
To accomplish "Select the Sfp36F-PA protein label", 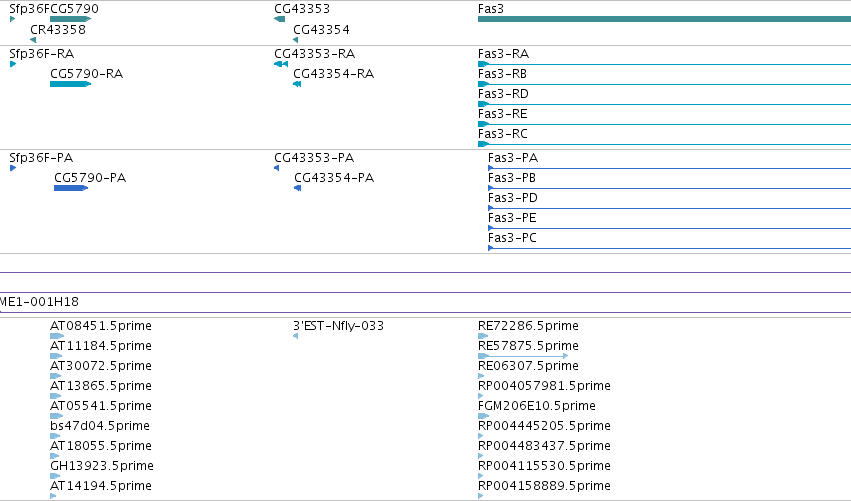I will point(41,158).
